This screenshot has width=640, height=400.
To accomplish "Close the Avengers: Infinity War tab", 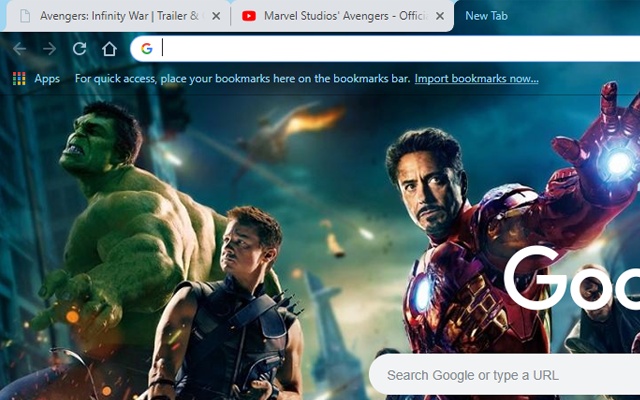I will click(x=216, y=16).
